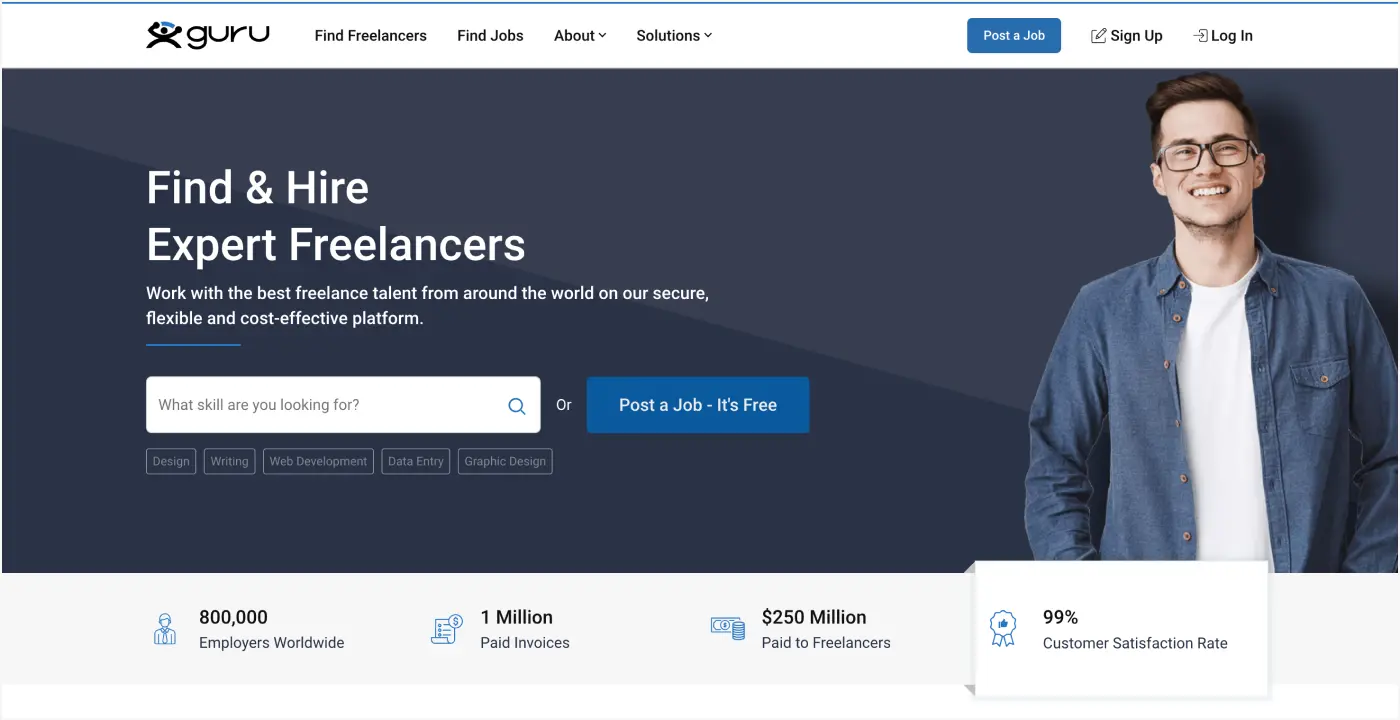This screenshot has height=720, width=1400.
Task: Click the invoice icon beside 1 Million
Action: pos(447,629)
